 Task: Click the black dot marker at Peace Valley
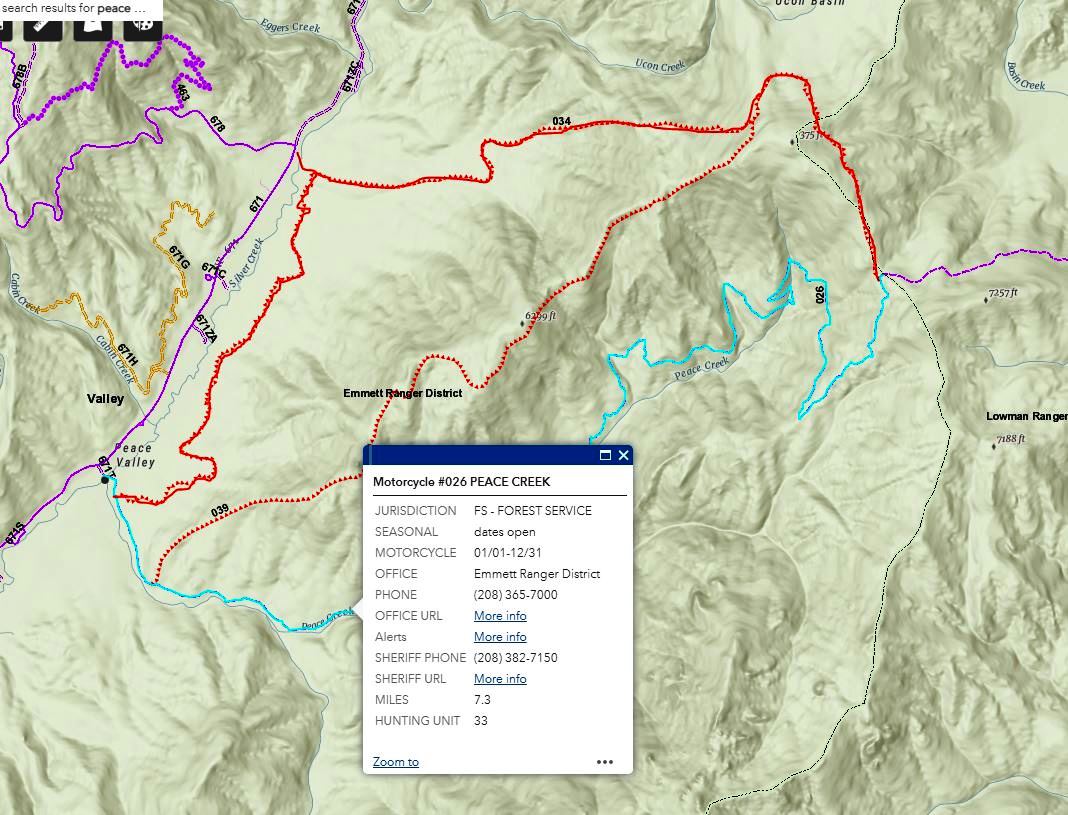pyautogui.click(x=105, y=480)
